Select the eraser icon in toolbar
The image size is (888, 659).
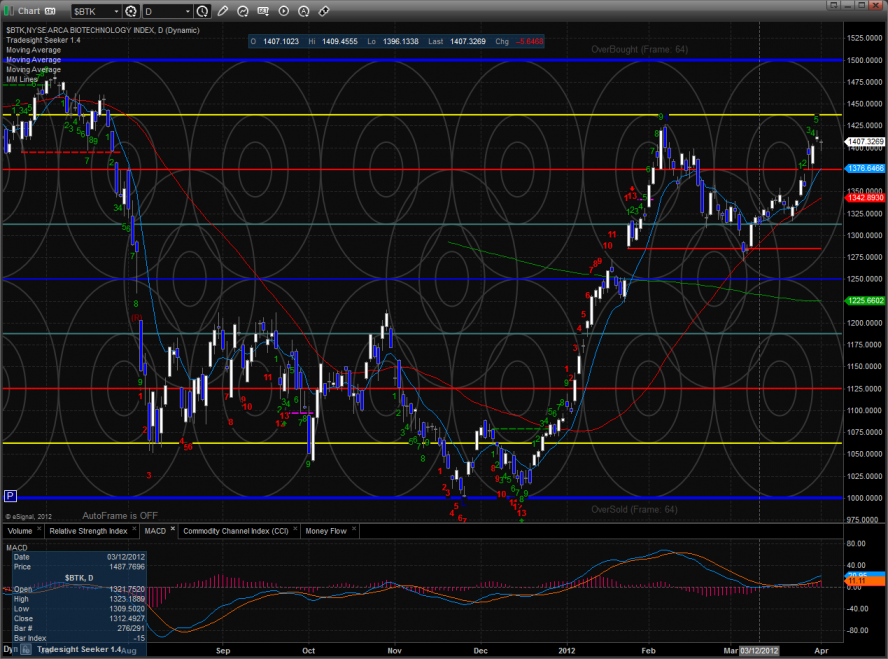[323, 11]
